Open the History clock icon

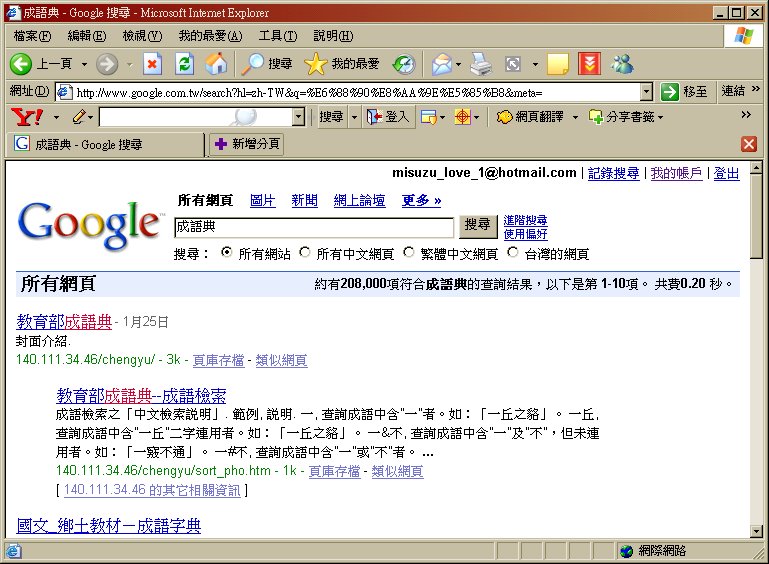404,64
